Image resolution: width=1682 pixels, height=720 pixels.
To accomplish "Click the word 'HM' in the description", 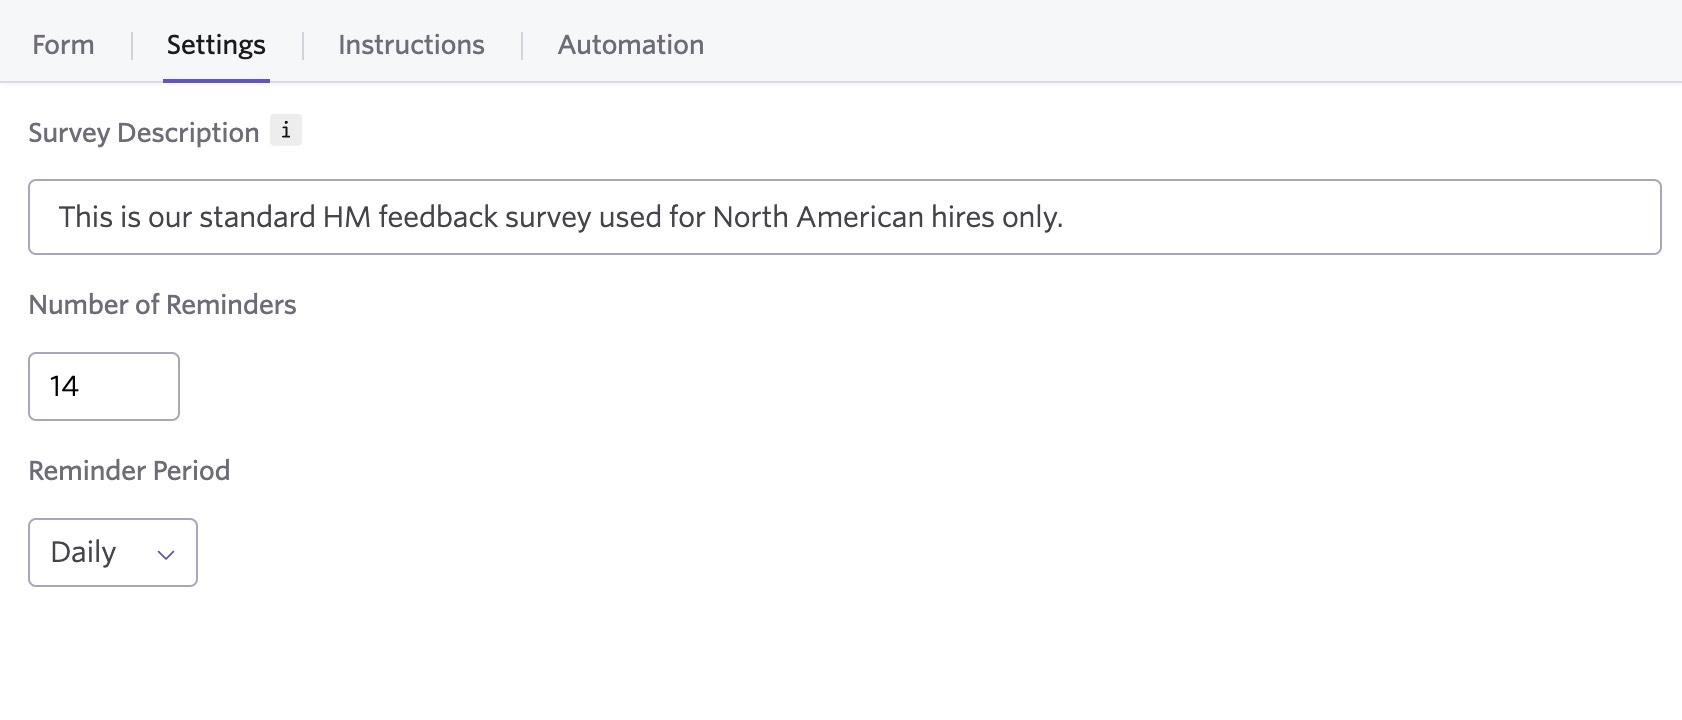I will coord(347,217).
